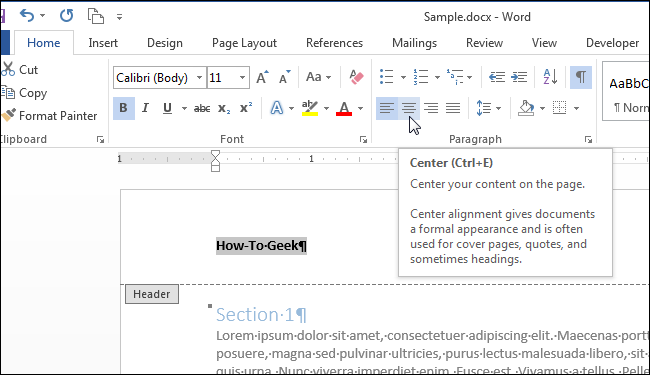
Task: Open Text Effects dropdown arrow
Action: tap(291, 109)
